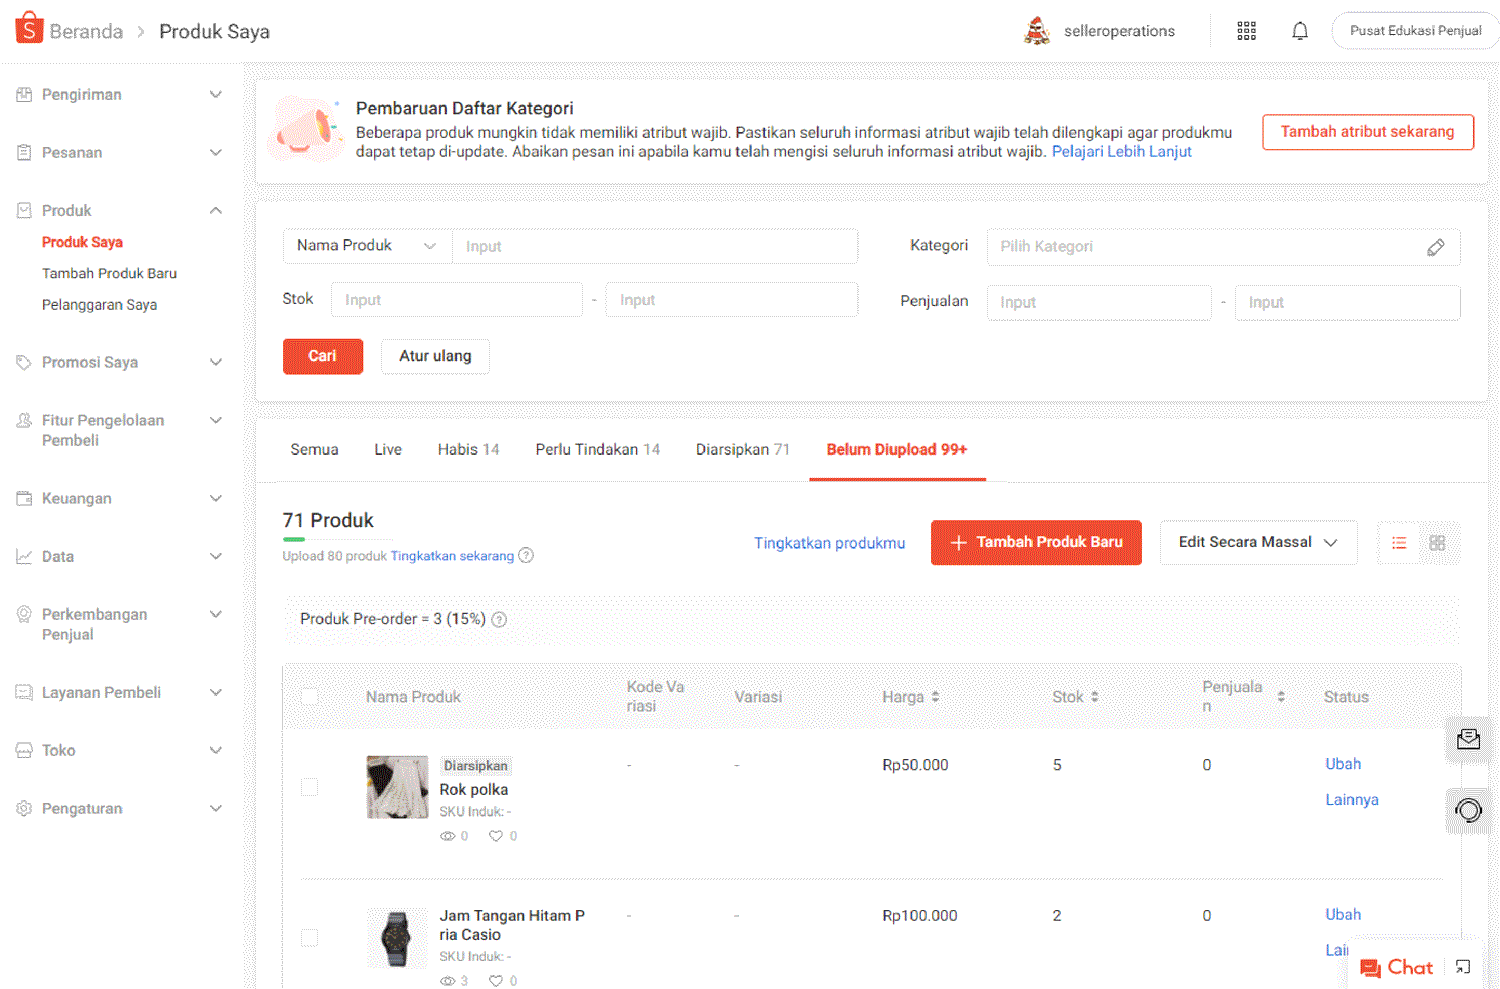
Task: Open Pelajari Lebih Lanjut link
Action: coord(1121,151)
